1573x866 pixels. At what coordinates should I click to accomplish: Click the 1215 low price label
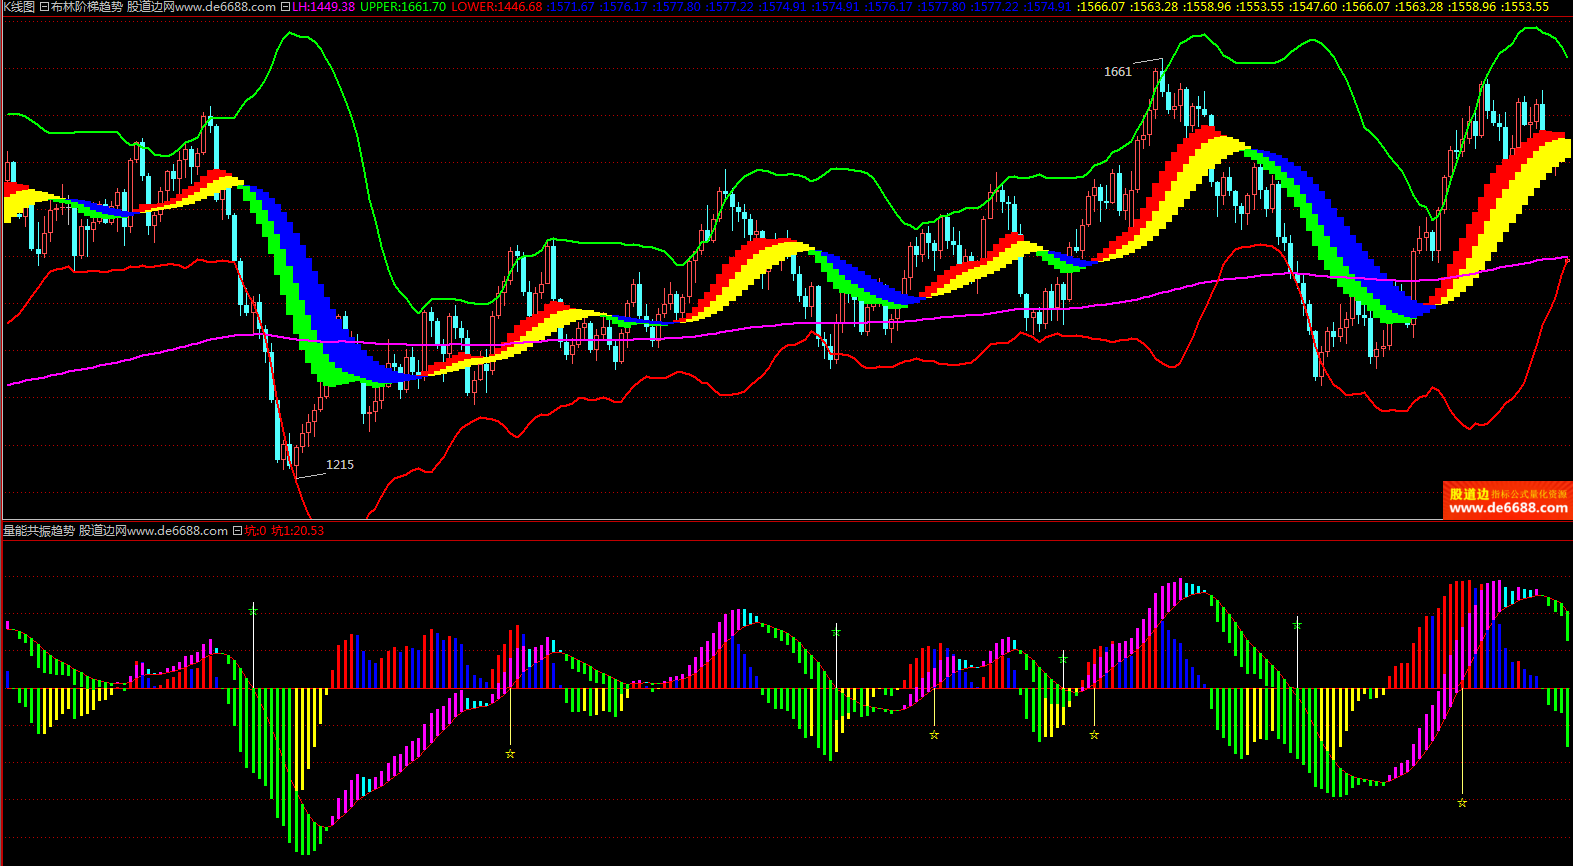pos(339,465)
